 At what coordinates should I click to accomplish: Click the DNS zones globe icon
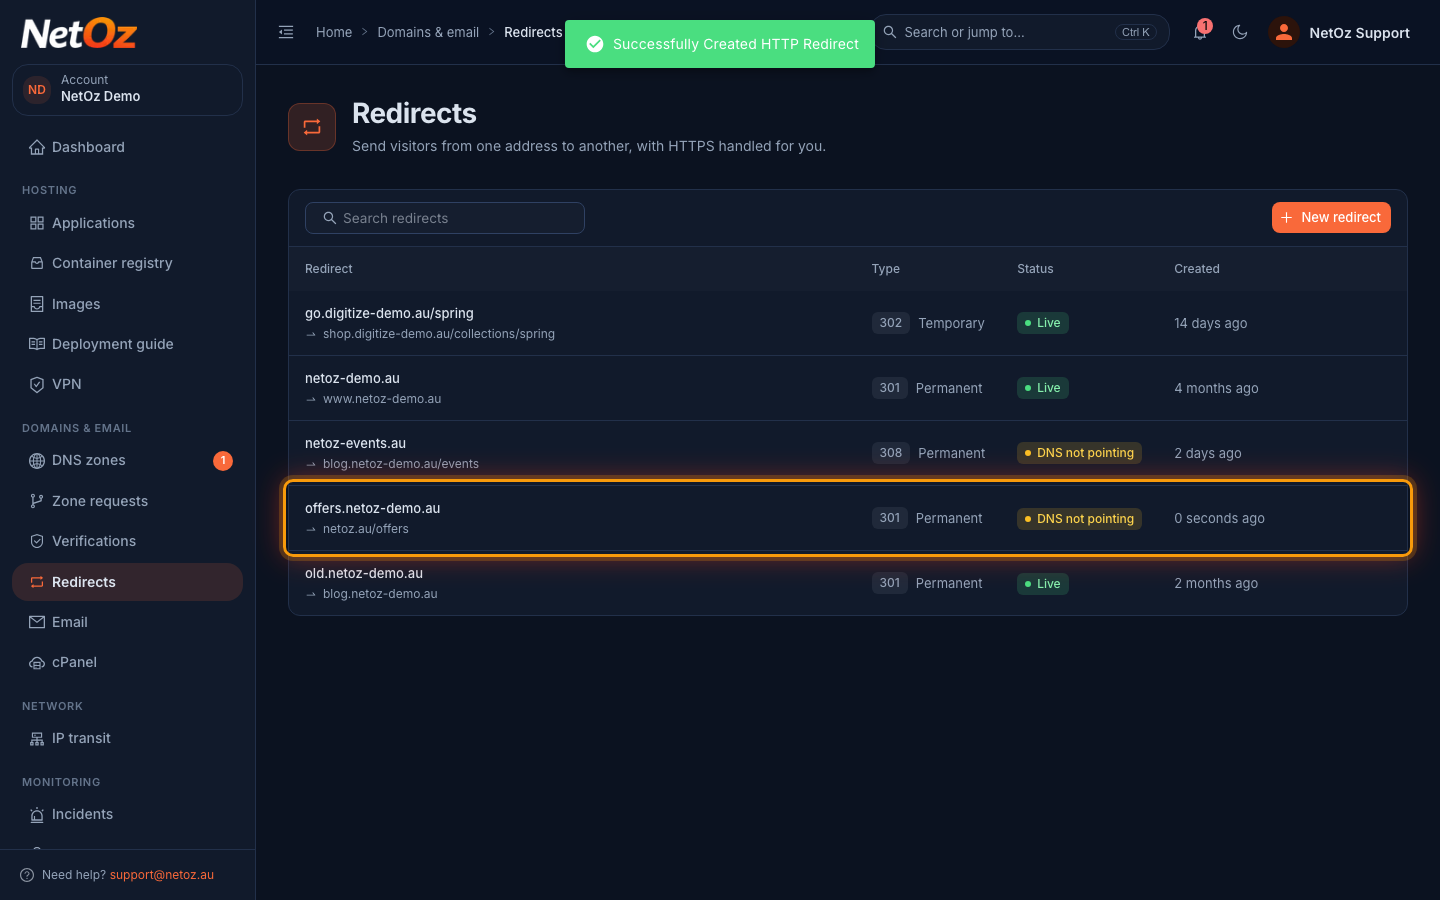(37, 461)
